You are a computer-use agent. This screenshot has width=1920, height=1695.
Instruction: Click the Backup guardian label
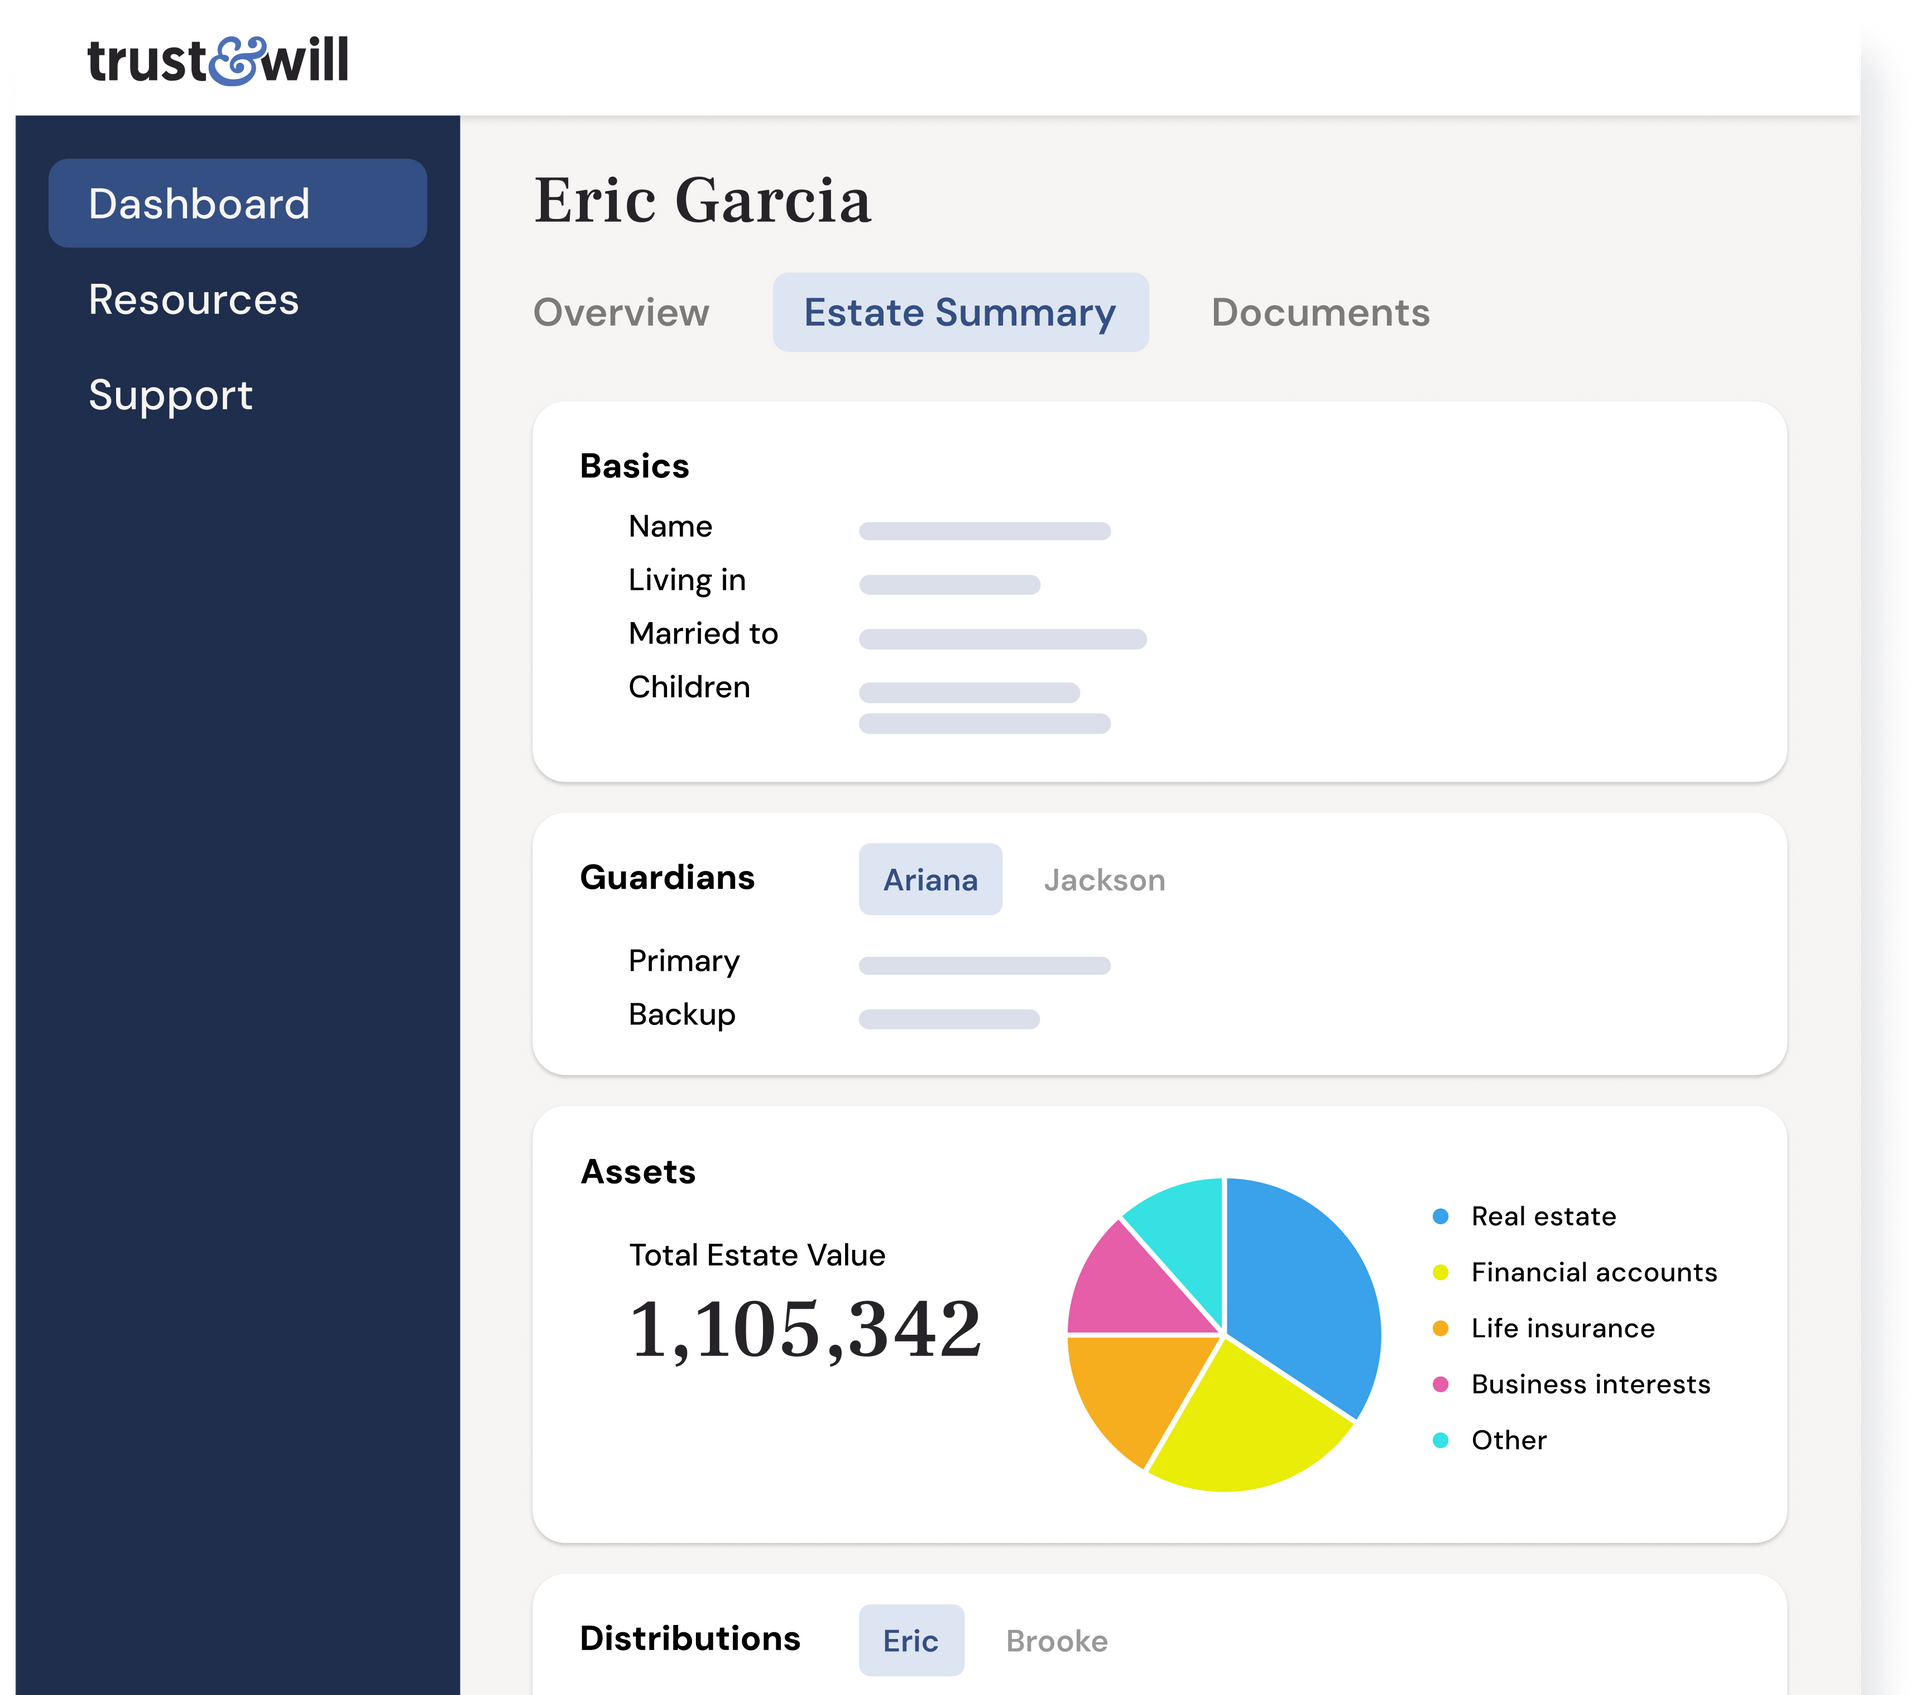682,1014
